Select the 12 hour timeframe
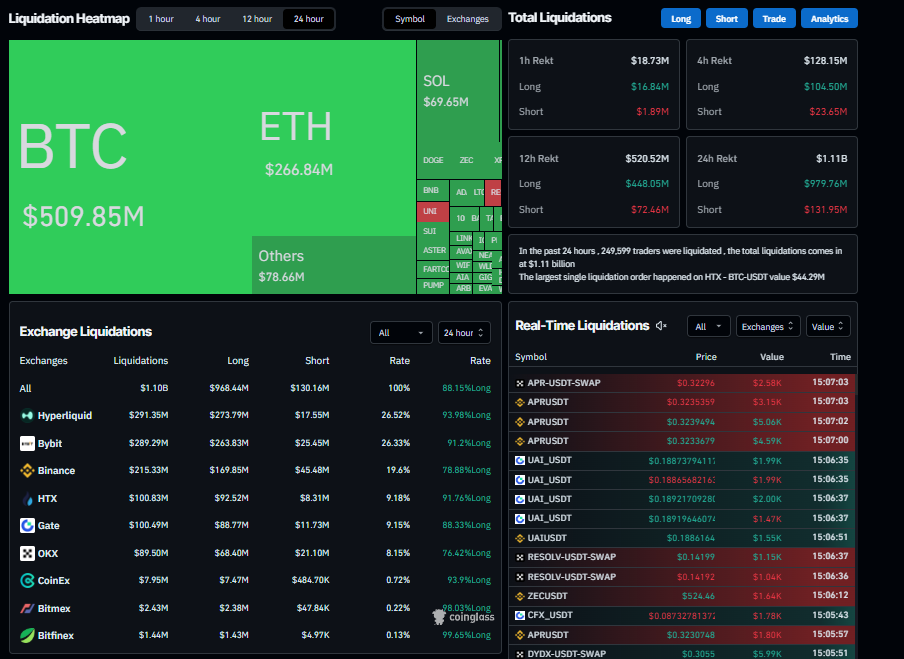Viewport: 904px width, 659px height. pyautogui.click(x=256, y=18)
